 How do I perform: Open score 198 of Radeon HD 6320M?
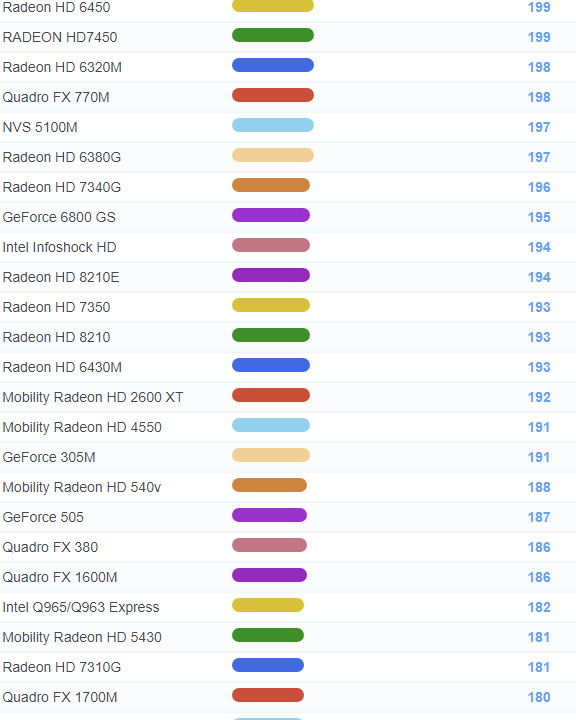(x=539, y=67)
